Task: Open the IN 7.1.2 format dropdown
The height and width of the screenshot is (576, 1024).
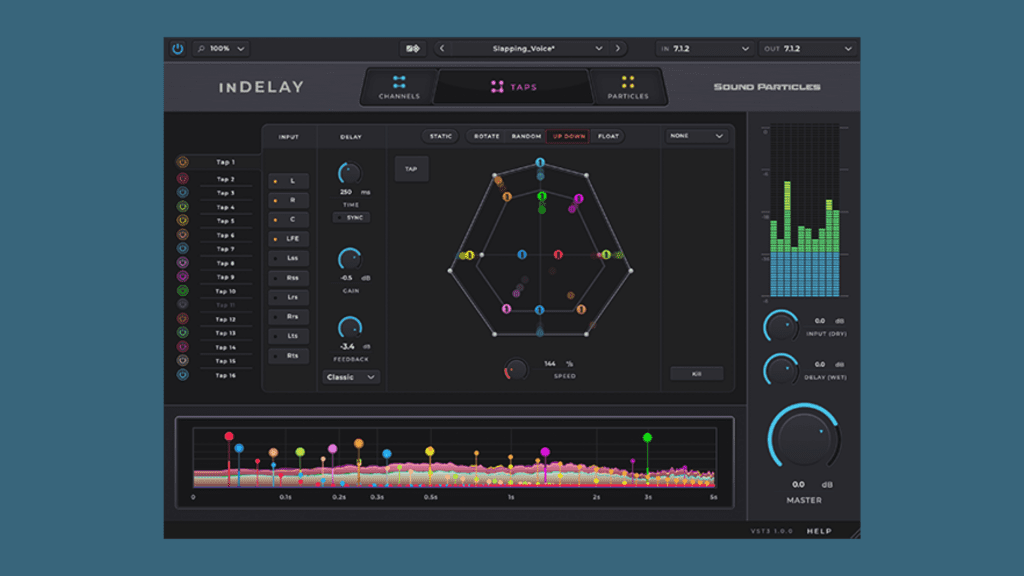Action: pyautogui.click(x=704, y=48)
